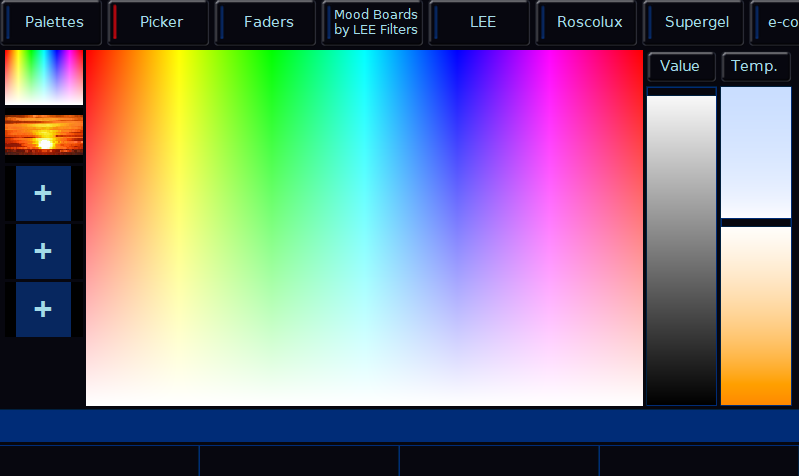Click the Temp. button
This screenshot has width=799, height=476.
click(x=756, y=66)
